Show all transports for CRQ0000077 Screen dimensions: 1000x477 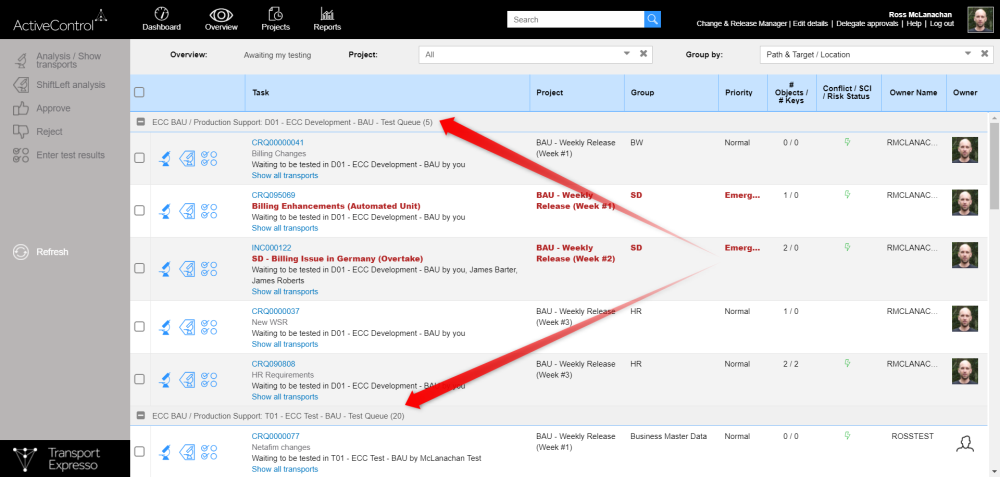point(284,469)
